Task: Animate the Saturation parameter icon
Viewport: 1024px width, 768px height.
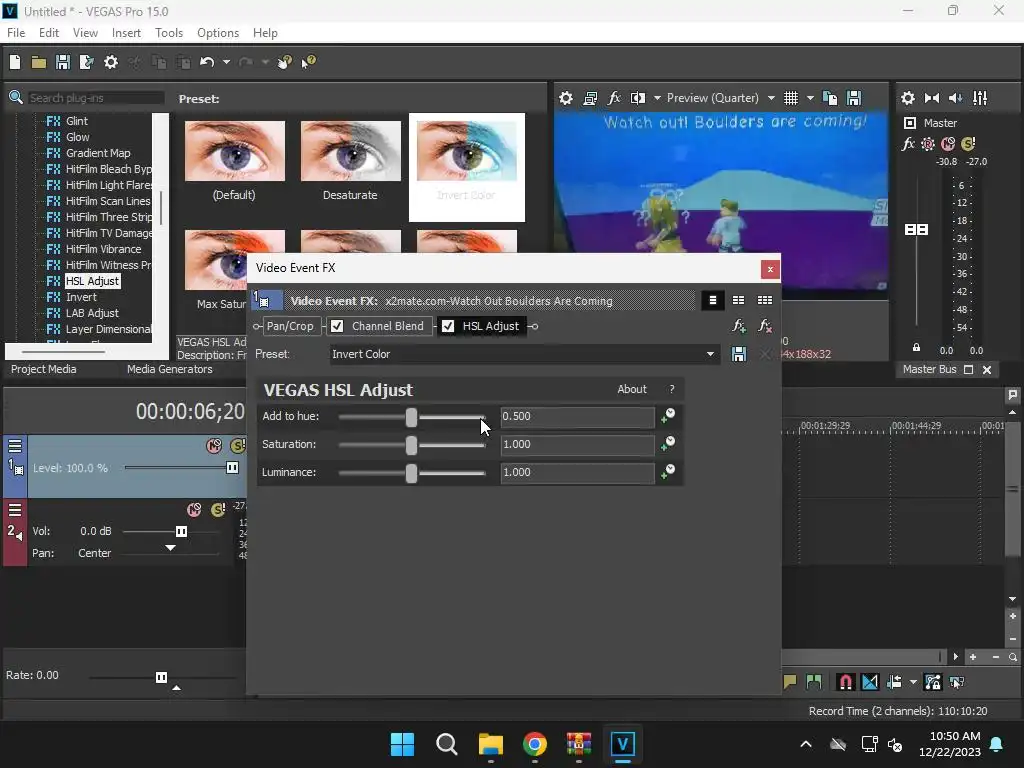Action: point(668,444)
